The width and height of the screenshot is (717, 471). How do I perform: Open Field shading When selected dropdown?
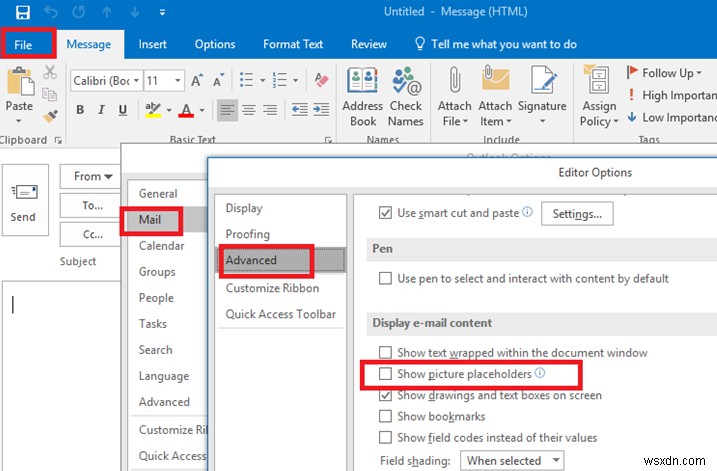512,460
